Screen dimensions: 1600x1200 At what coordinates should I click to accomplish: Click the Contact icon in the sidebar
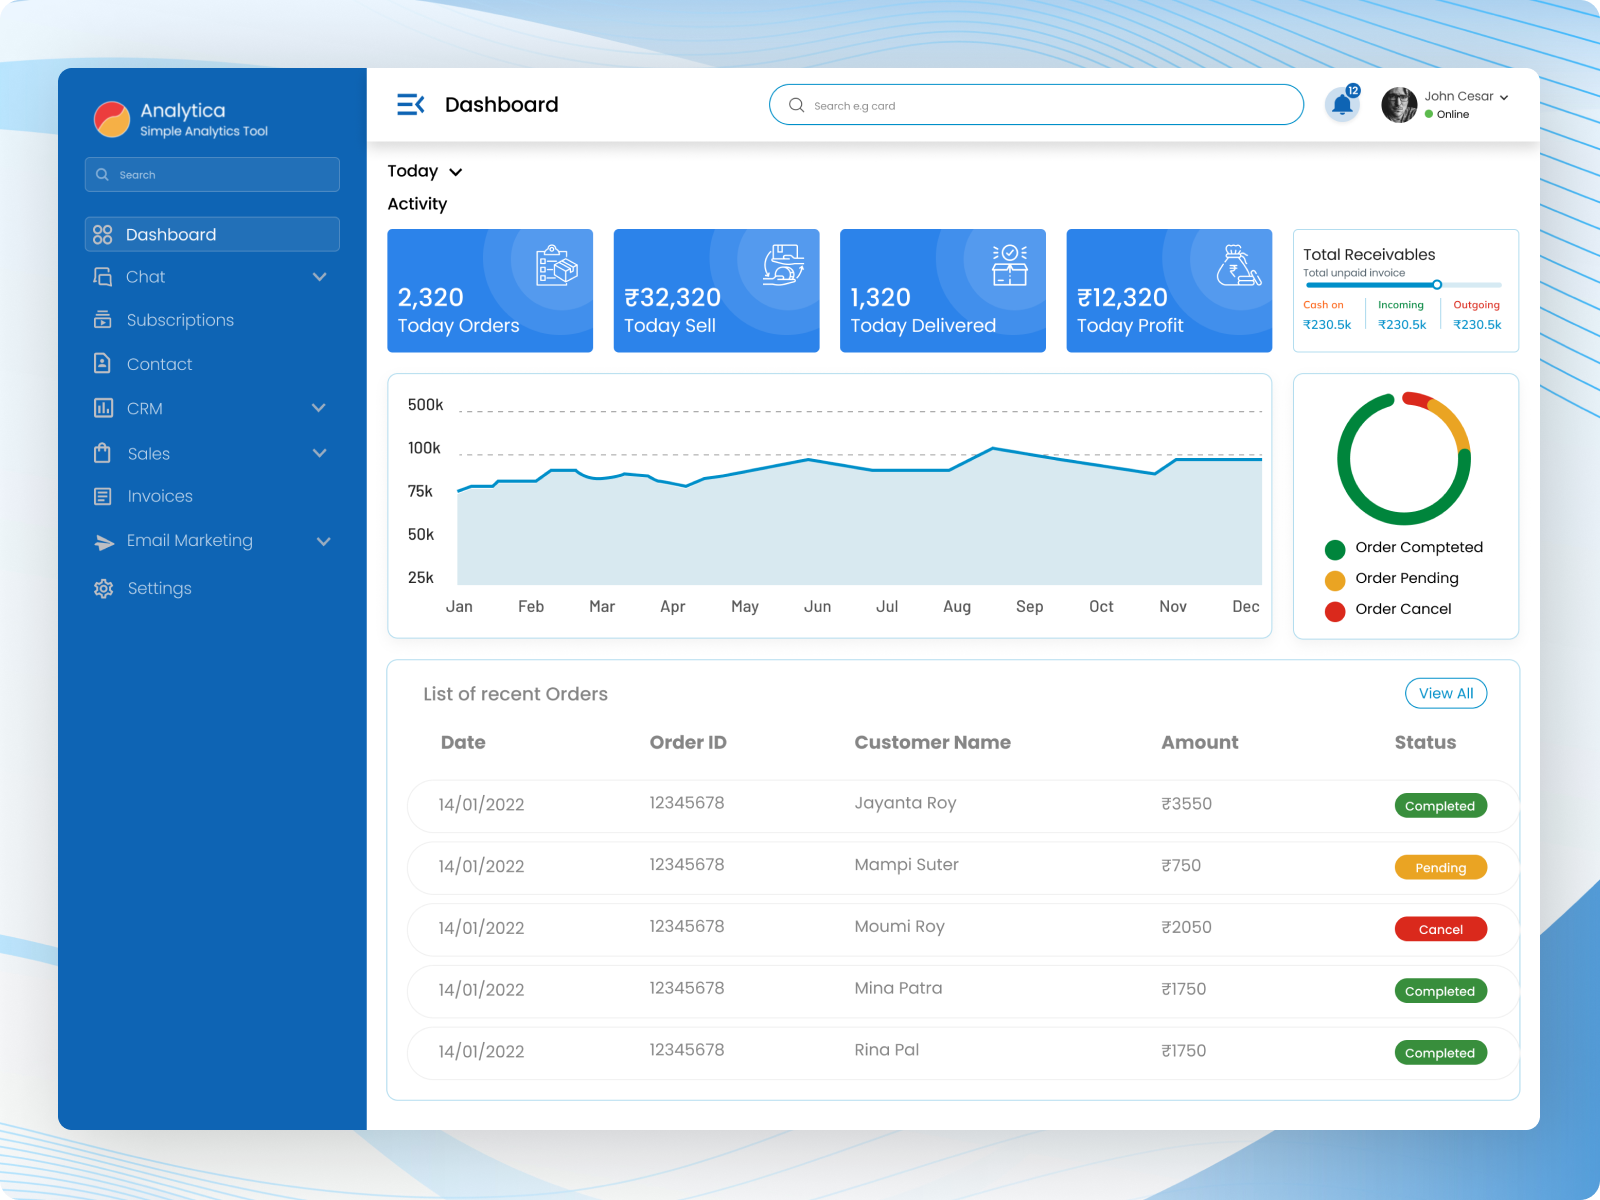point(103,364)
